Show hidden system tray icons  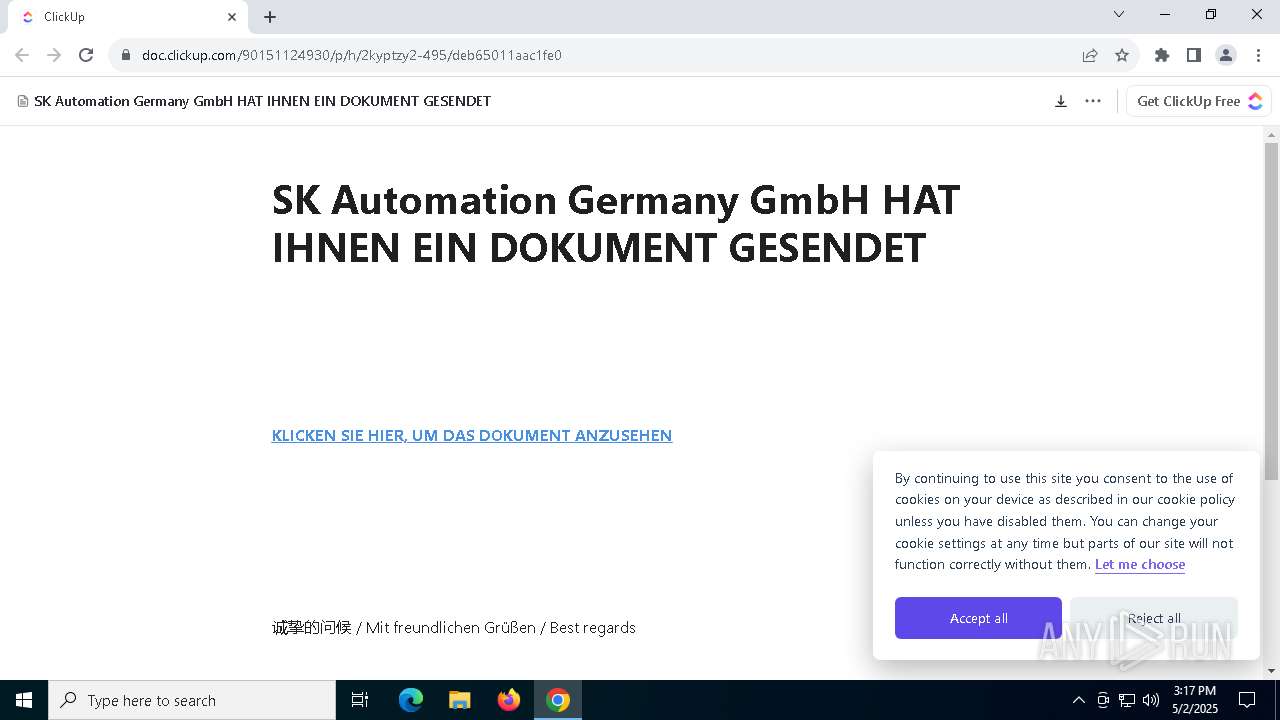pos(1078,700)
